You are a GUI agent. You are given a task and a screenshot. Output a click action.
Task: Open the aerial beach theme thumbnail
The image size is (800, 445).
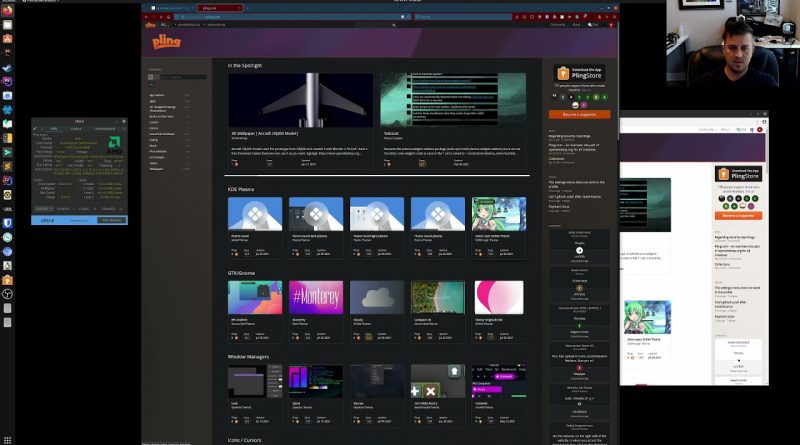click(438, 297)
